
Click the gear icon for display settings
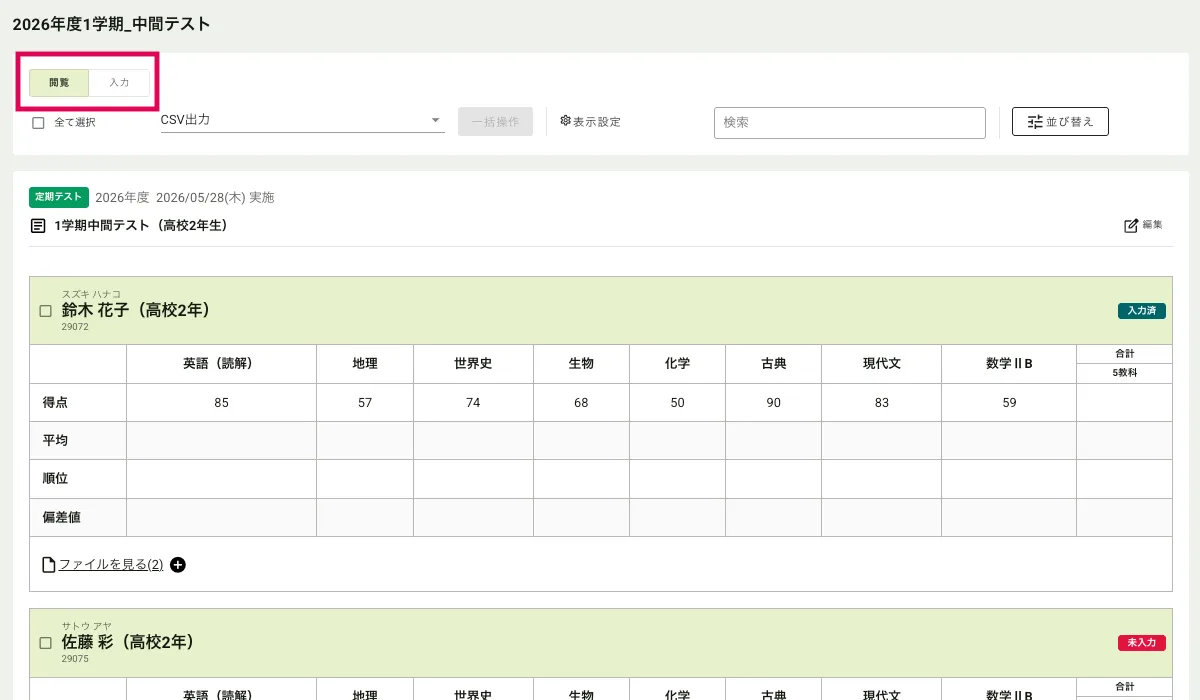[565, 121]
